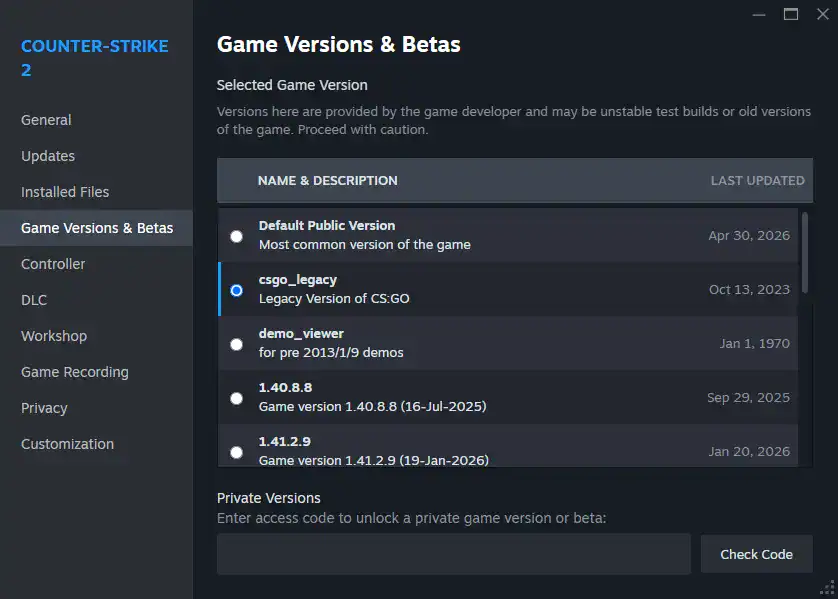Select Game Versions & Betas sidebar item
The image size is (838, 599).
[x=97, y=228]
